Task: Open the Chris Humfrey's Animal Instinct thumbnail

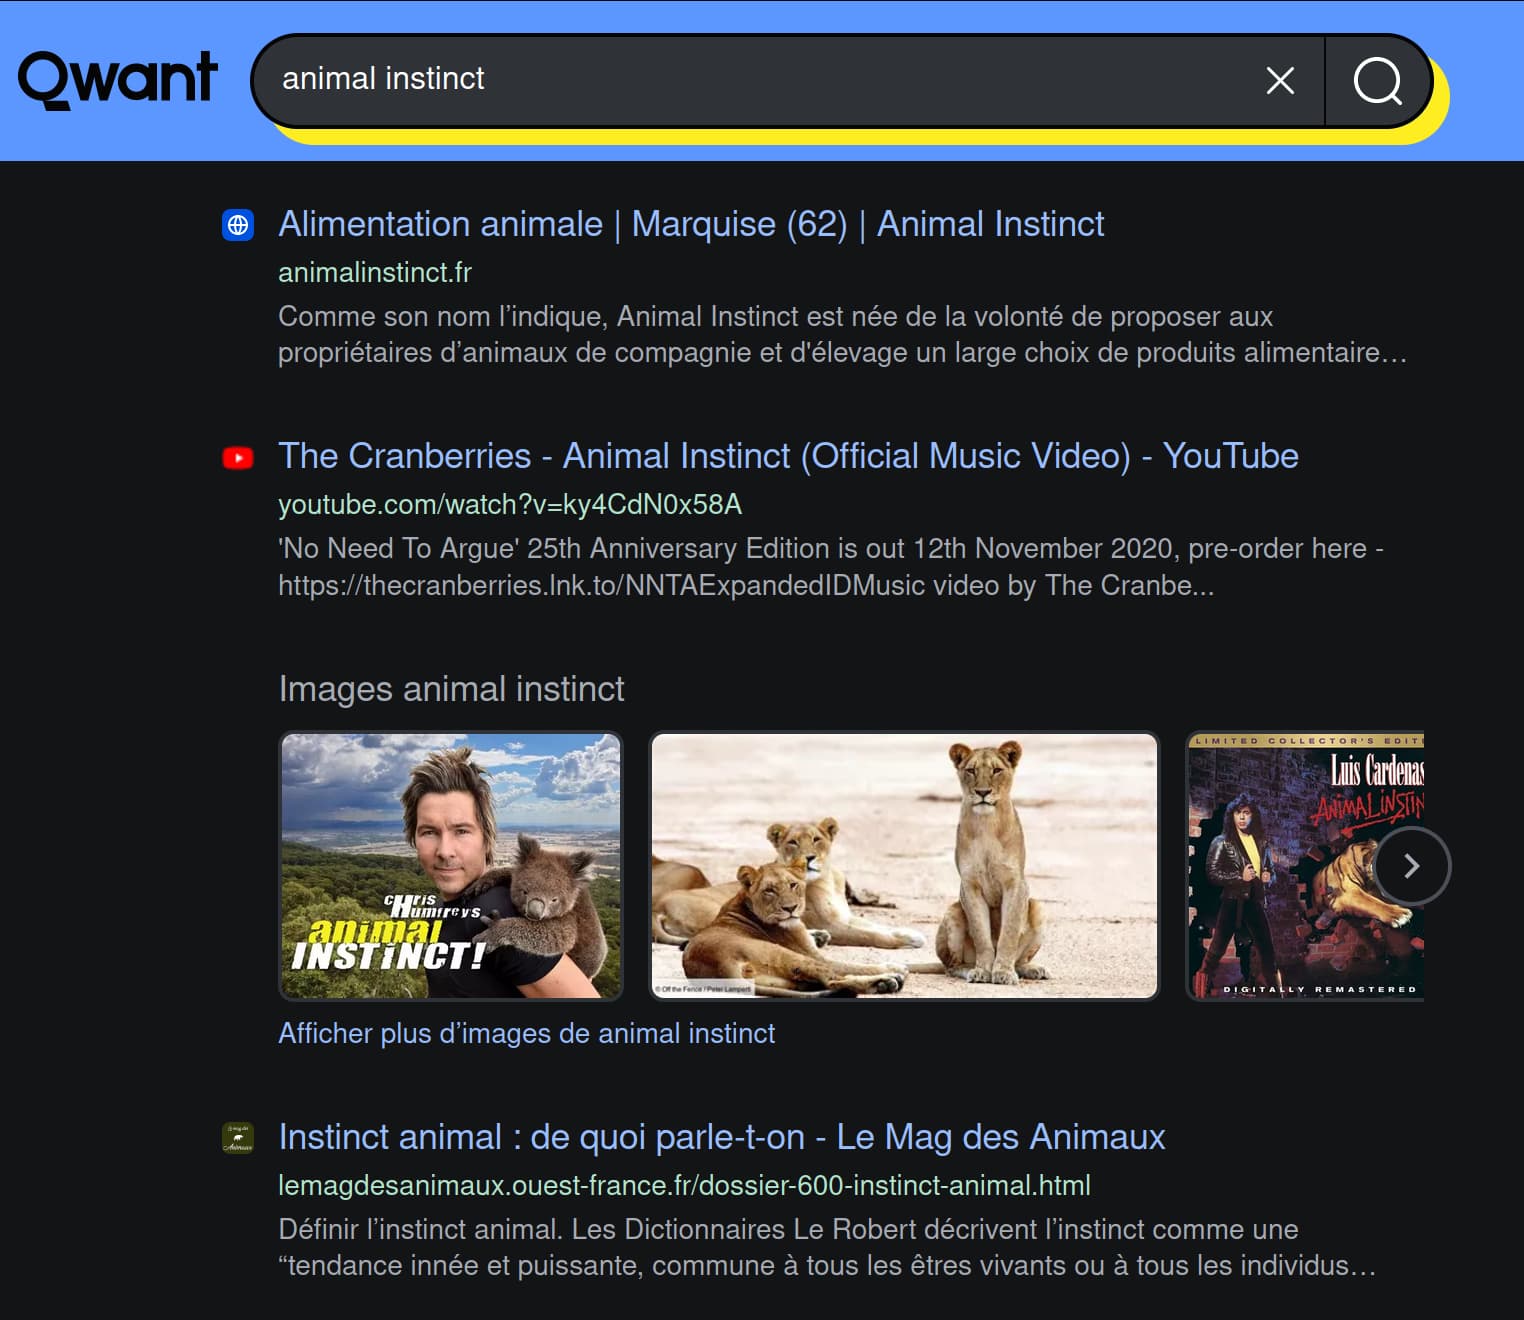Action: tap(451, 866)
